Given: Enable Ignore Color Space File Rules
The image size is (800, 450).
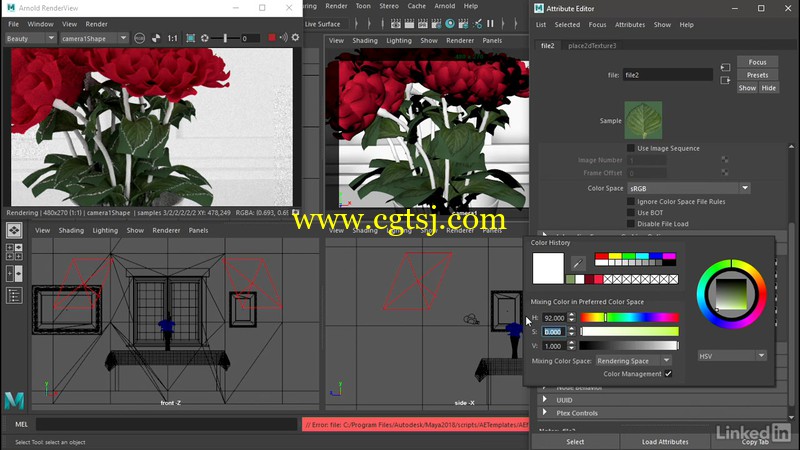Looking at the screenshot, I should tap(631, 202).
